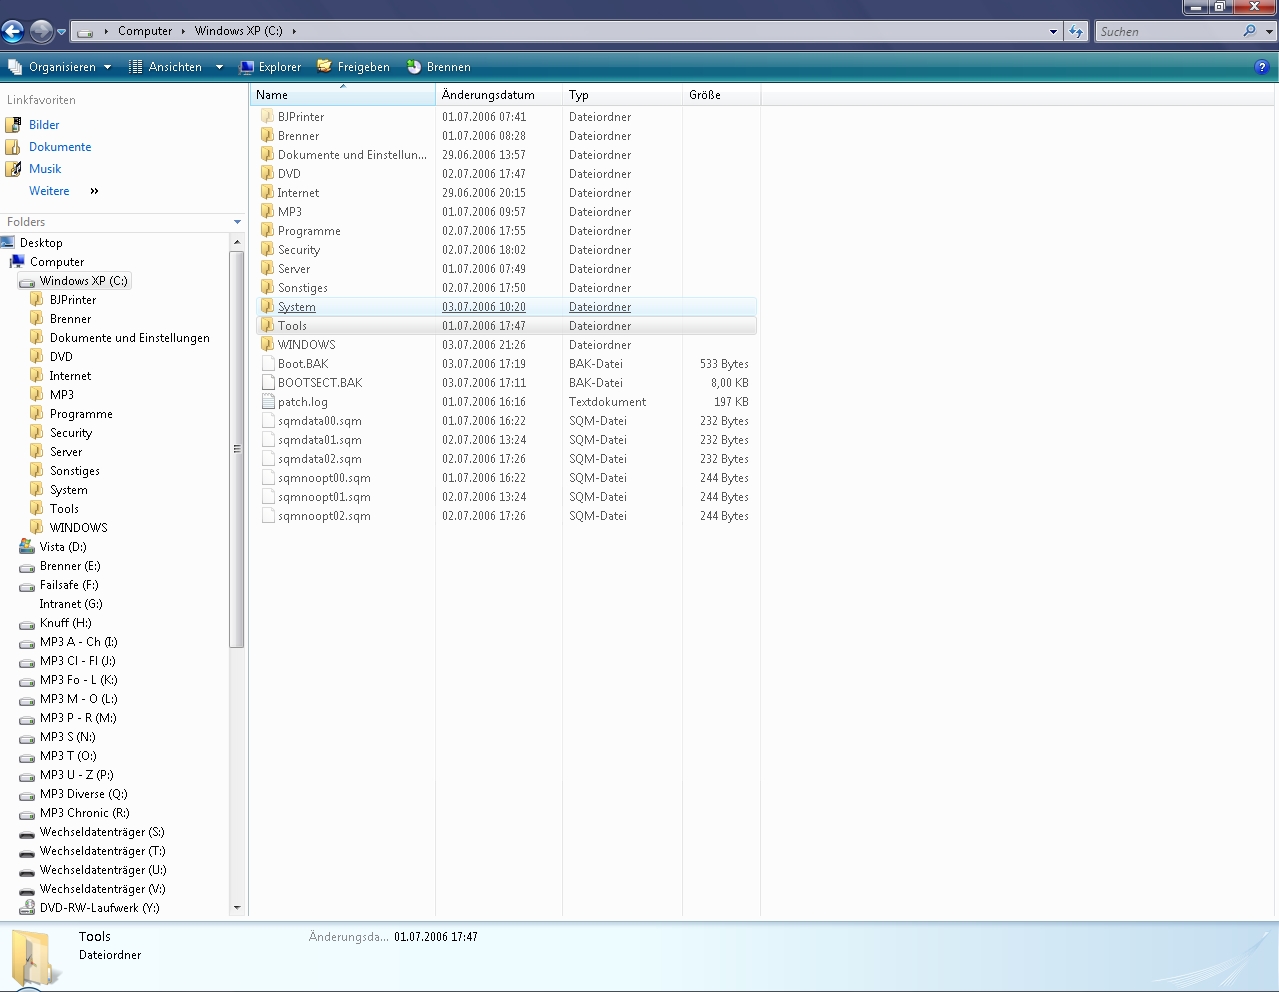The height and width of the screenshot is (992, 1279).
Task: Sort by the Typ column header
Action: 622,95
